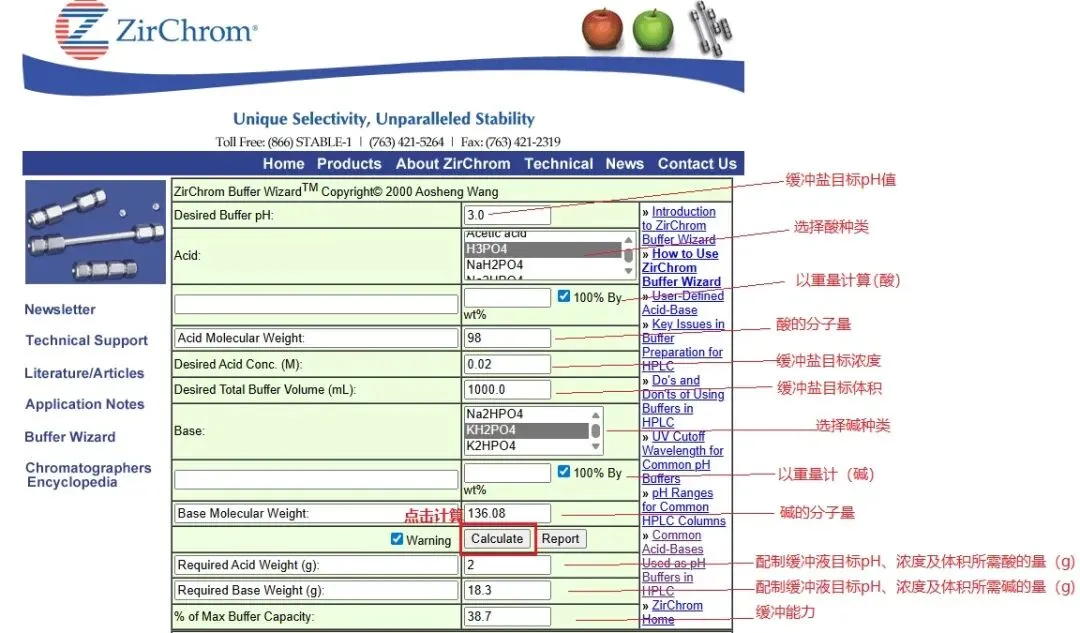The width and height of the screenshot is (1080, 633).
Task: Click the user-defined acid name field
Action: click(316, 304)
